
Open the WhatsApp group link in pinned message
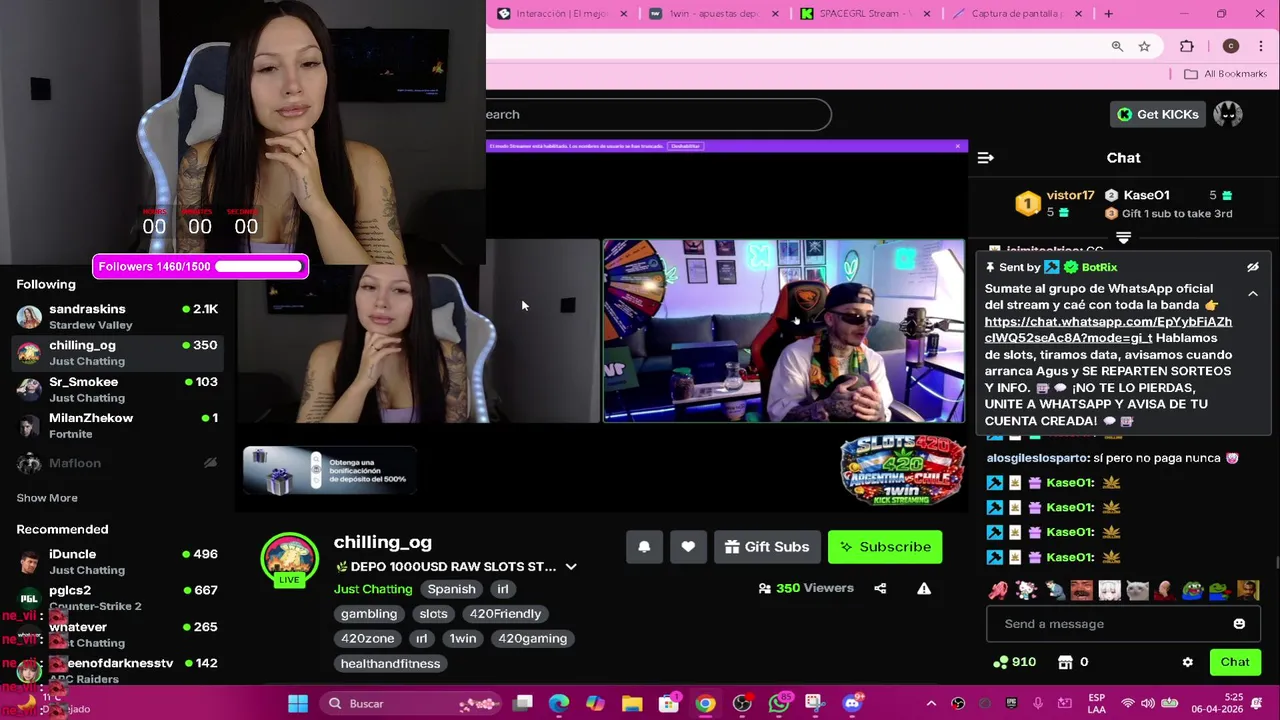pyautogui.click(x=1108, y=330)
